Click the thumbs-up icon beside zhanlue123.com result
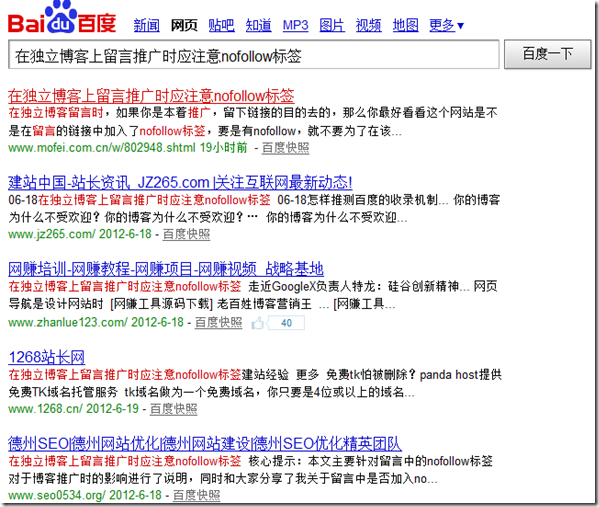 pyautogui.click(x=258, y=323)
